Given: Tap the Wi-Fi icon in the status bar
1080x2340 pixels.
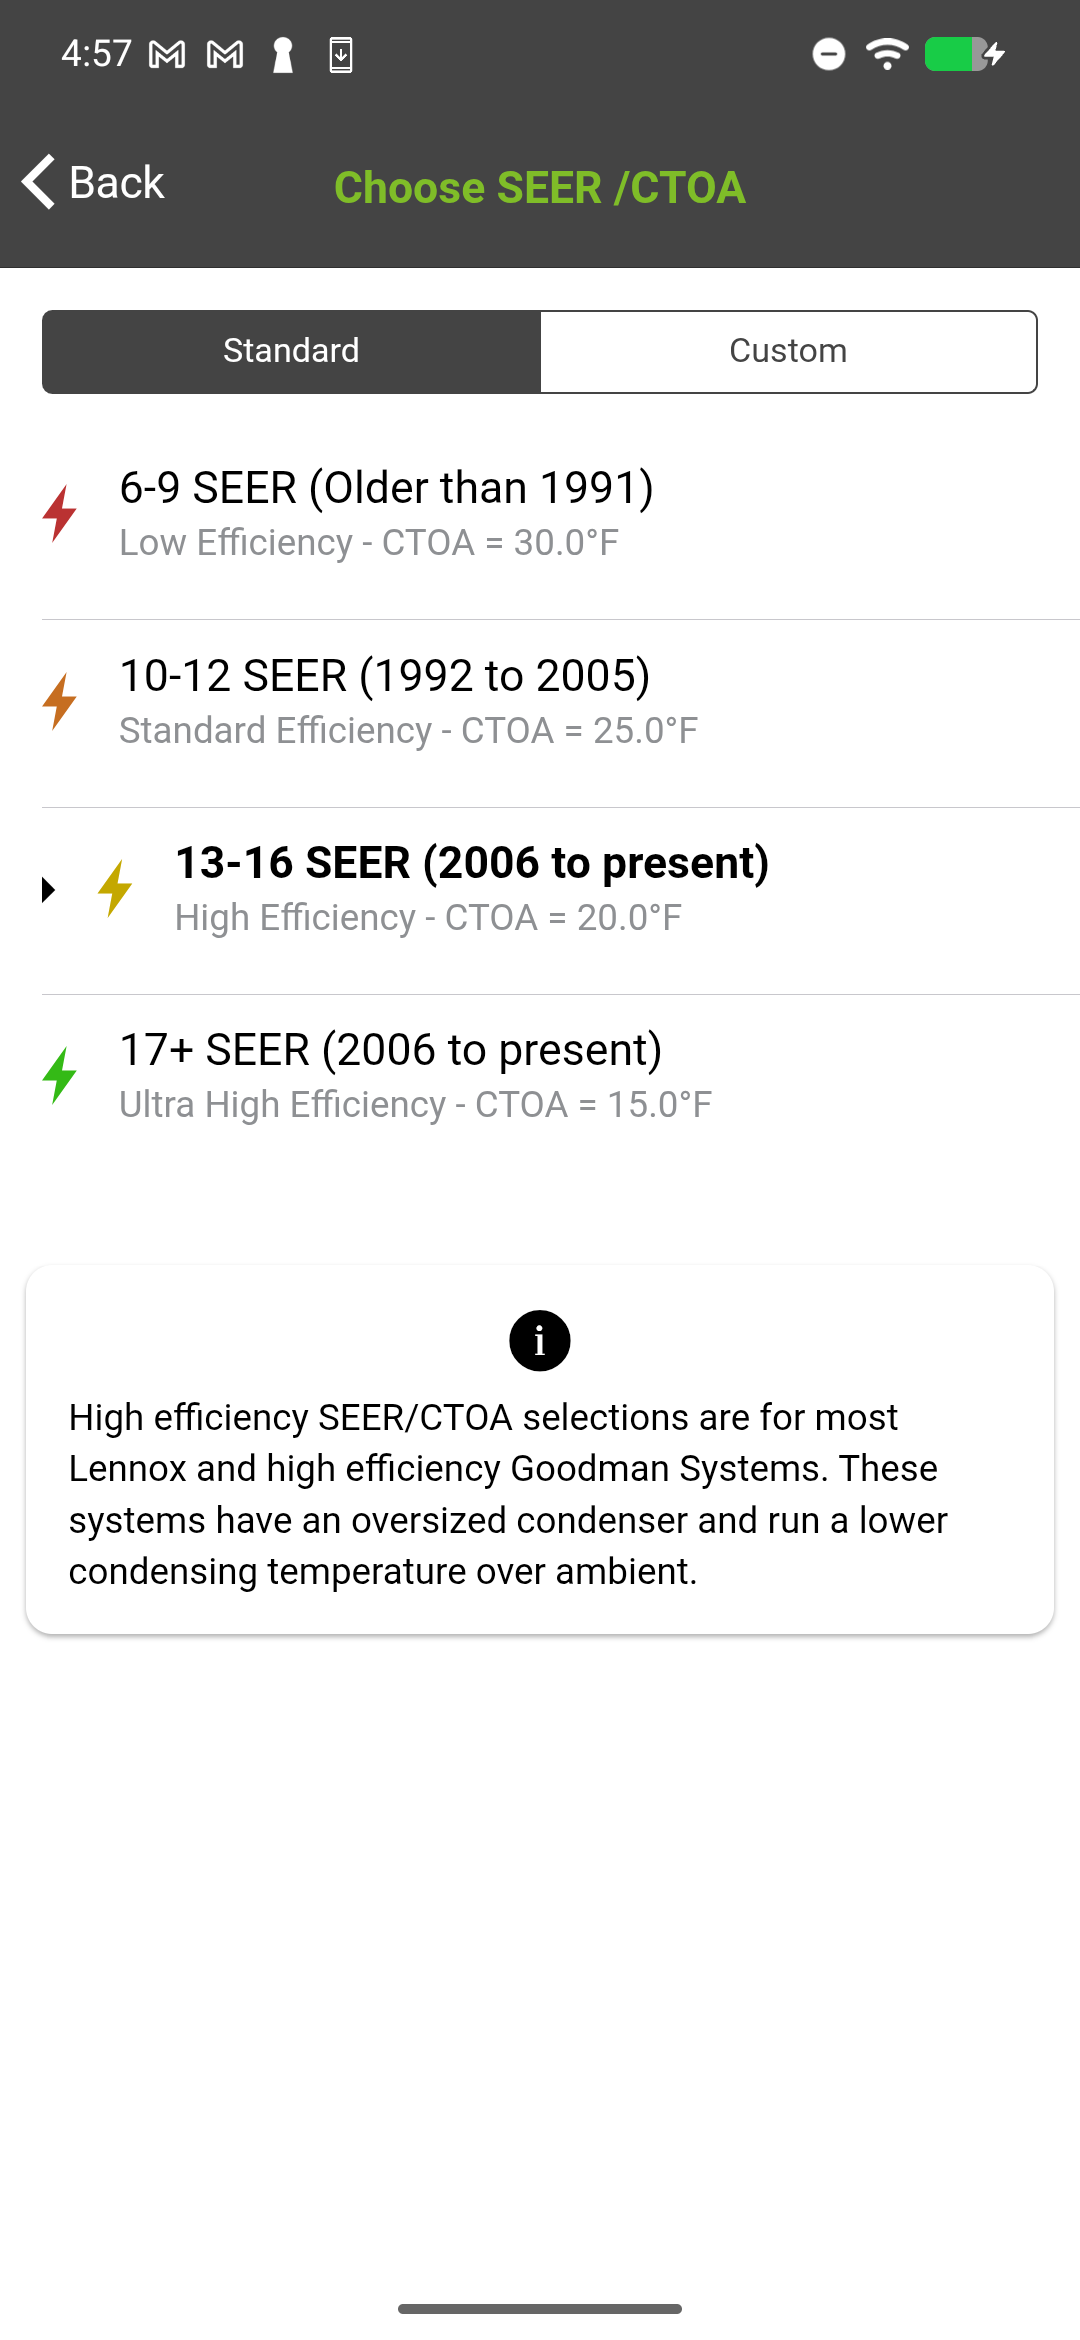Looking at the screenshot, I should [x=884, y=54].
